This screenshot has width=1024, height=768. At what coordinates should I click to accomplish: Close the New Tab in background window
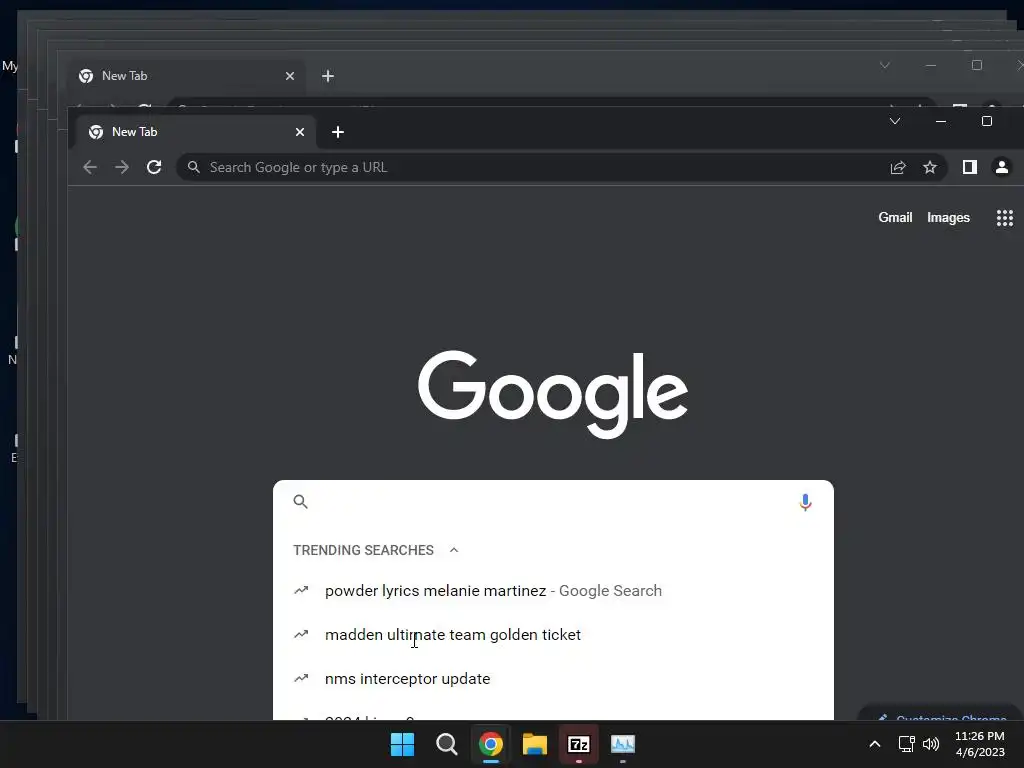[x=290, y=76]
